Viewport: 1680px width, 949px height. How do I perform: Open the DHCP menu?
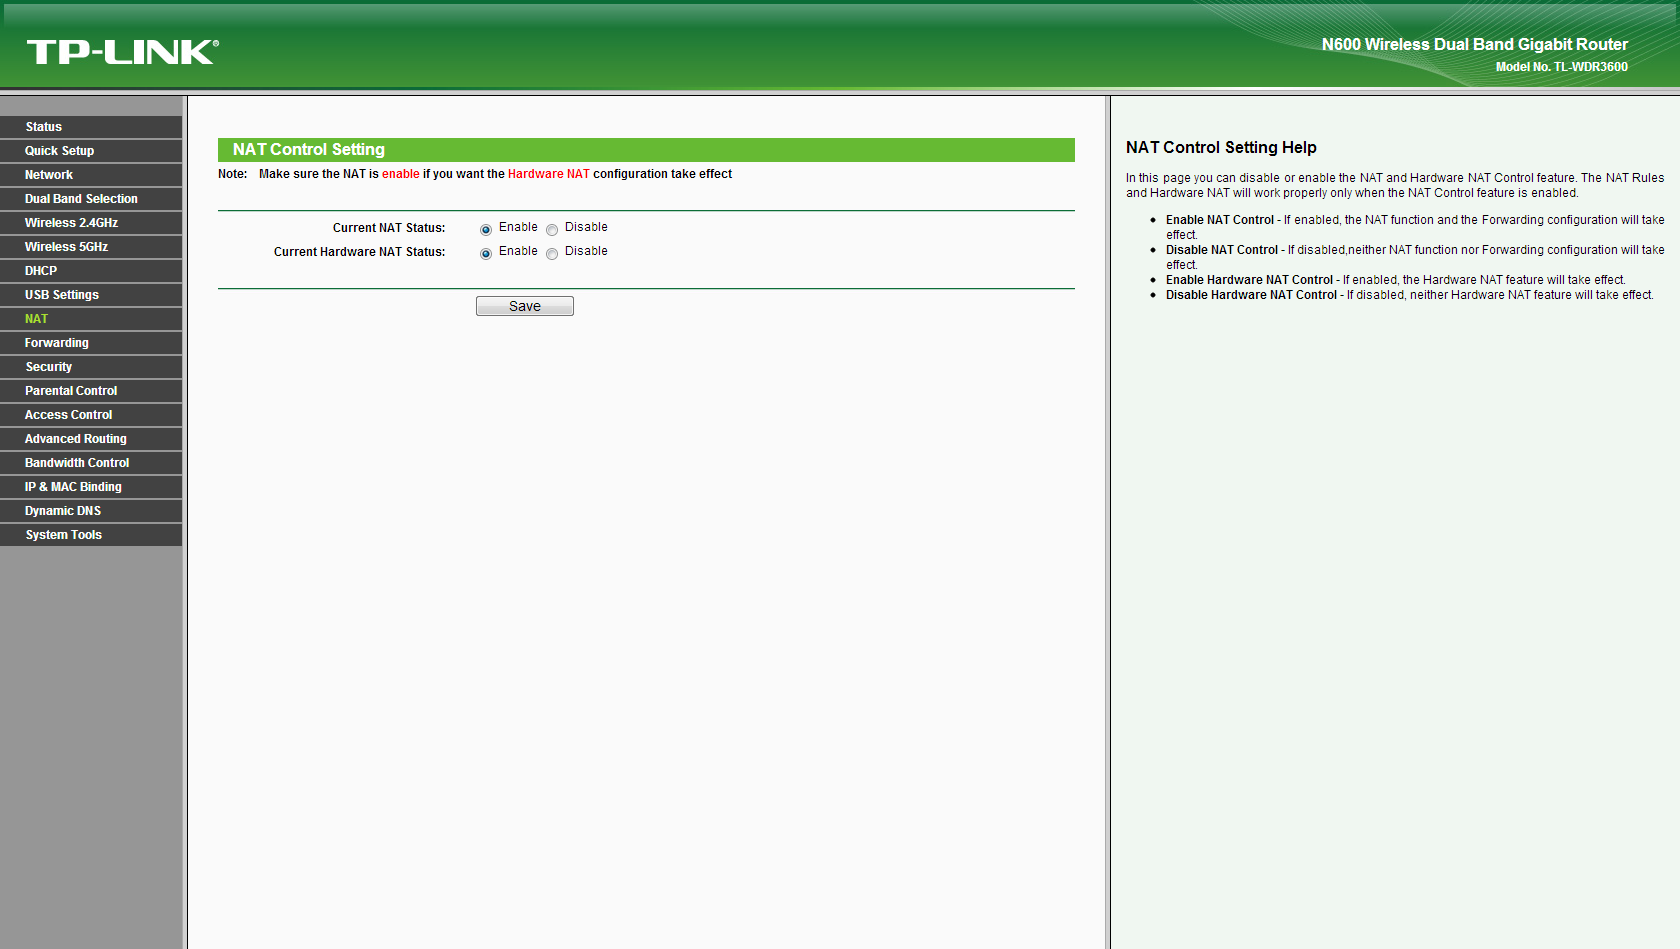(x=91, y=271)
